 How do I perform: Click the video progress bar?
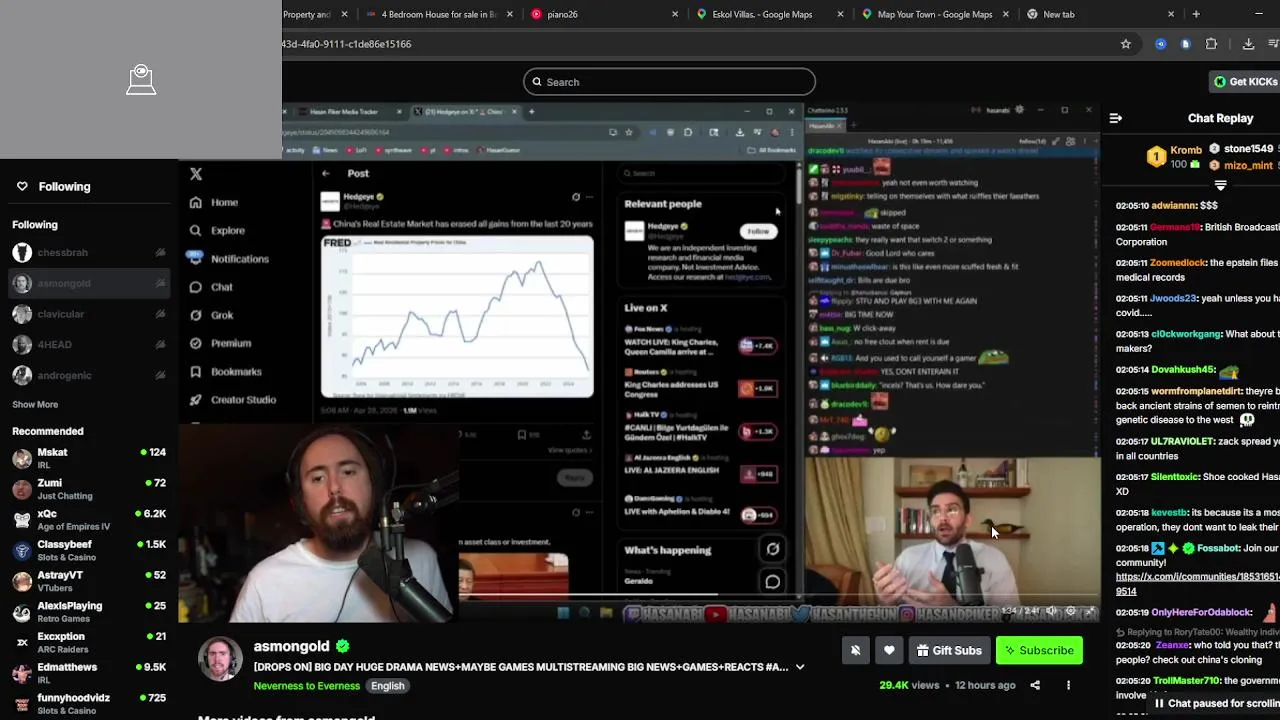(640, 596)
